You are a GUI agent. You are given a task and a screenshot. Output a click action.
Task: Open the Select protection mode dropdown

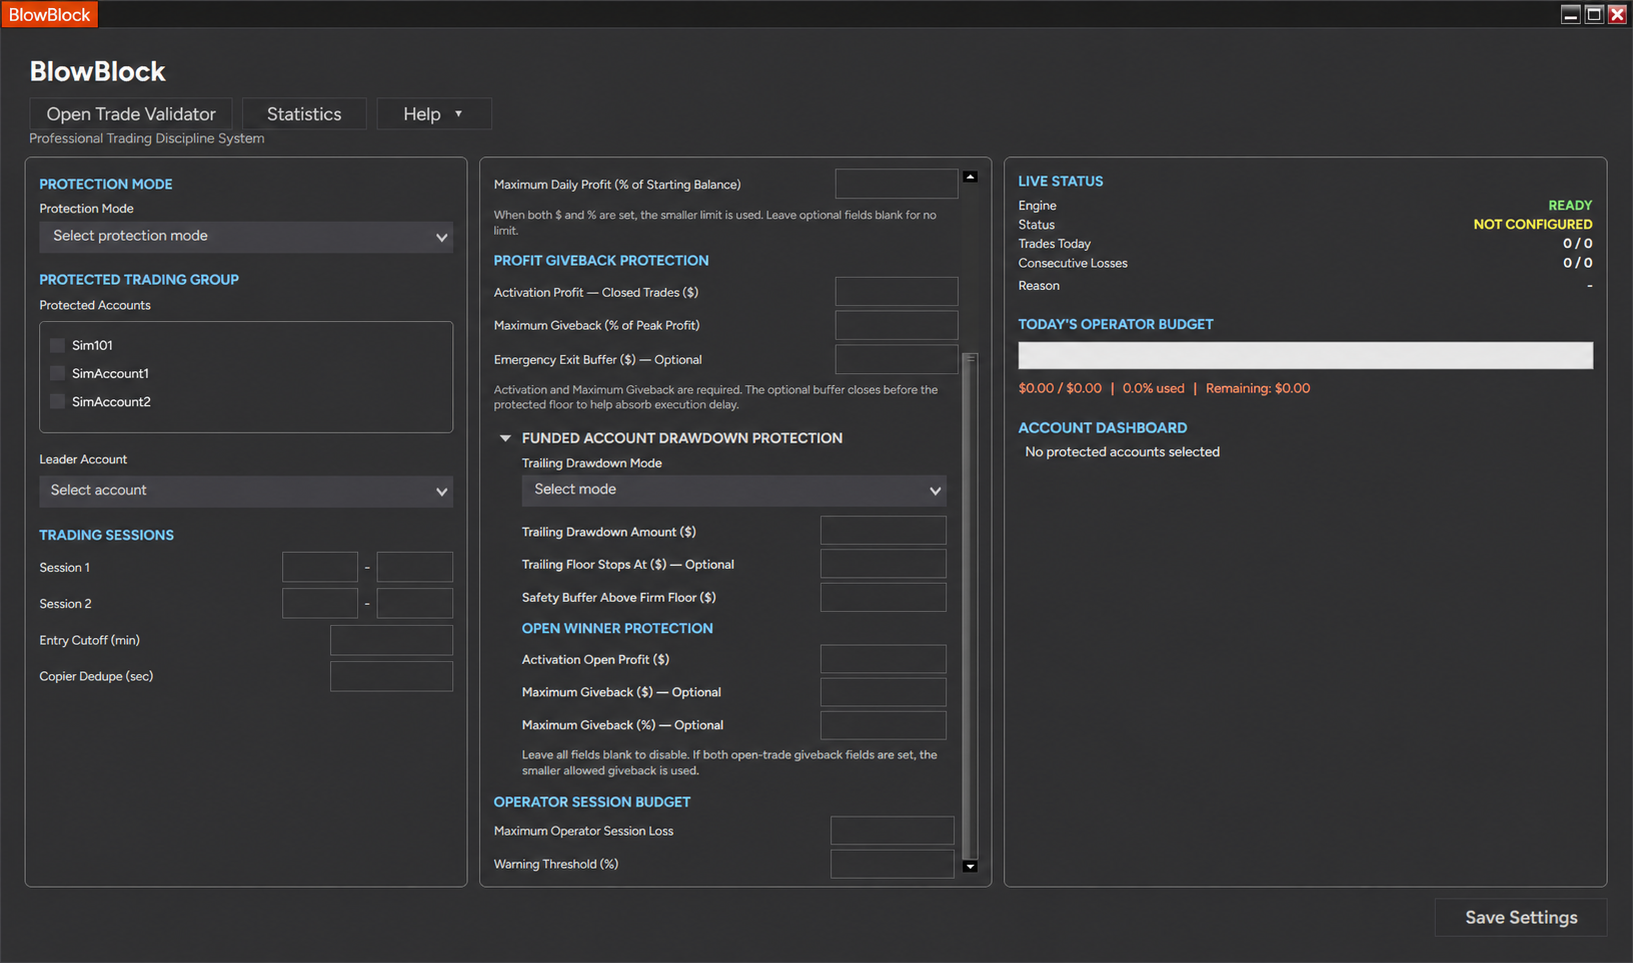tap(246, 236)
